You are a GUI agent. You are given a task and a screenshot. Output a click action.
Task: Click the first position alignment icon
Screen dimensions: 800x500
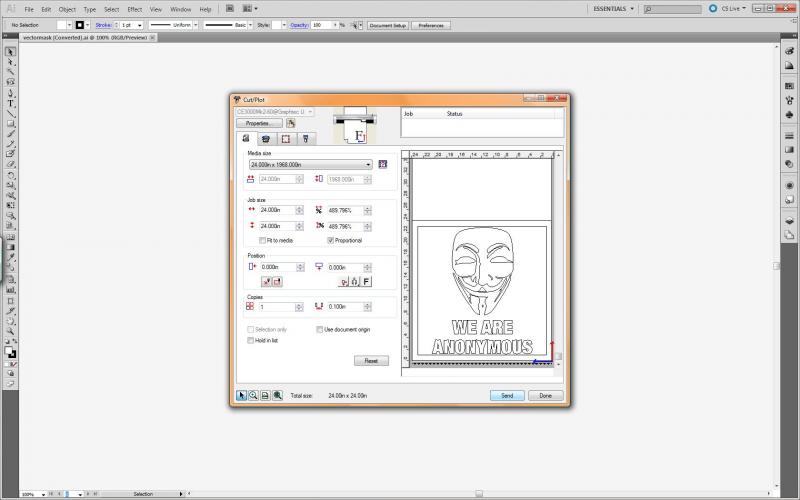pyautogui.click(x=266, y=282)
